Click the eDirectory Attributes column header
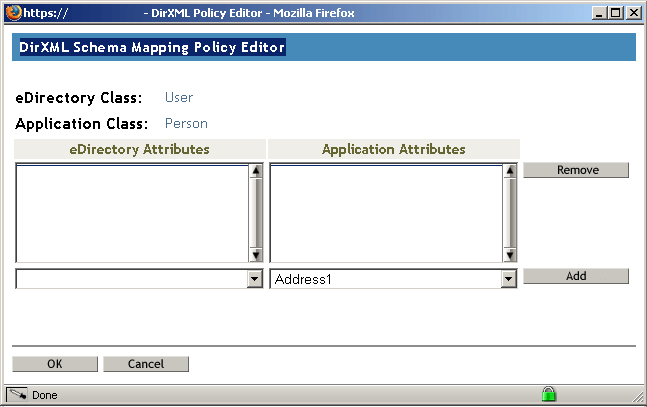Viewport: 647px width, 407px height. (139, 149)
